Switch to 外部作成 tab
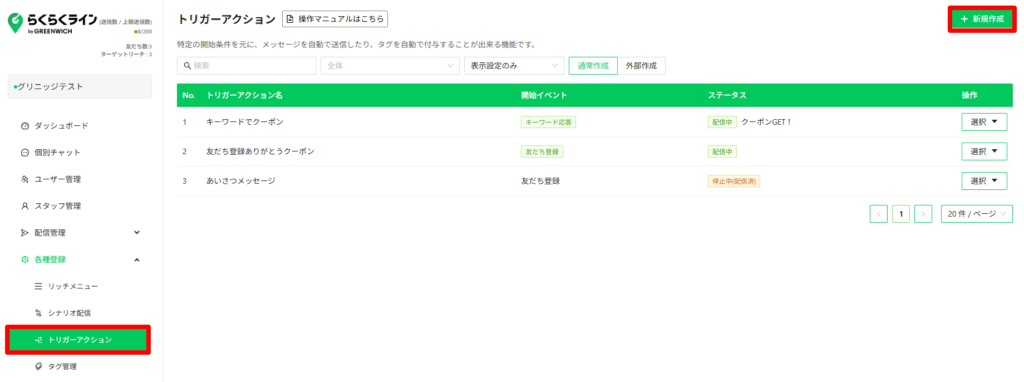Viewport: 1024px width, 382px height. [641, 66]
